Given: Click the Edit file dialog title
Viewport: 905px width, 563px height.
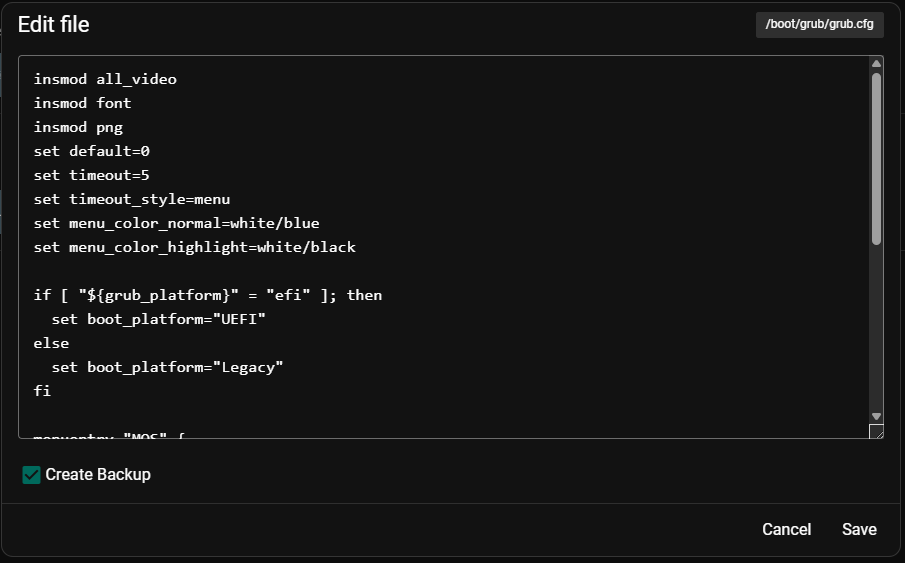Looking at the screenshot, I should point(54,25).
